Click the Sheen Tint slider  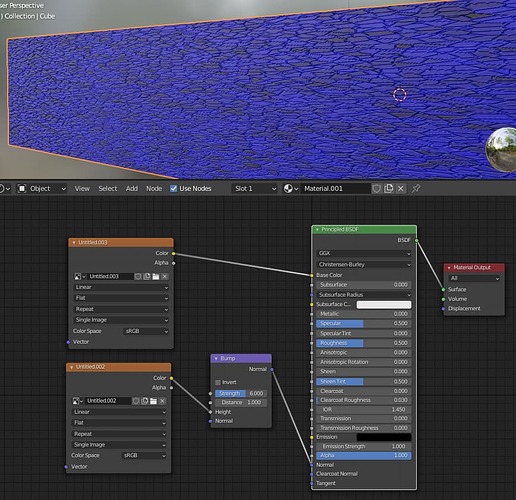click(364, 382)
